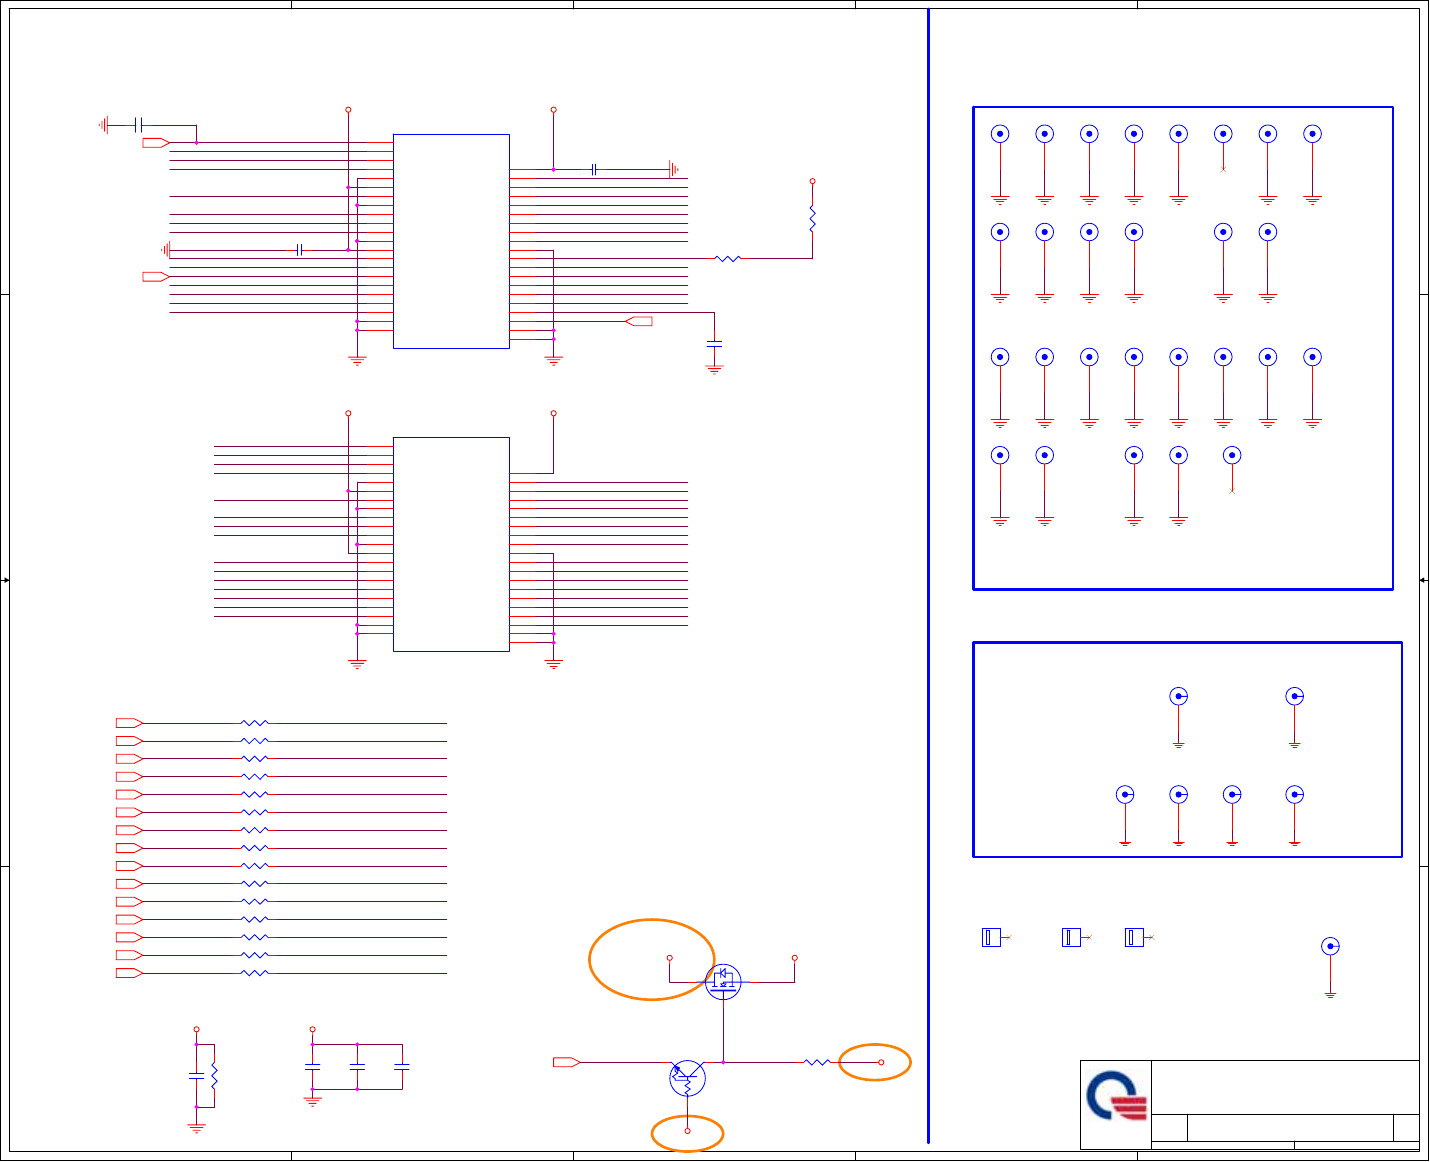Viewport: 1430px width, 1162px height.
Task: Select the top-right test point in the lower blue box
Action: point(1295,696)
